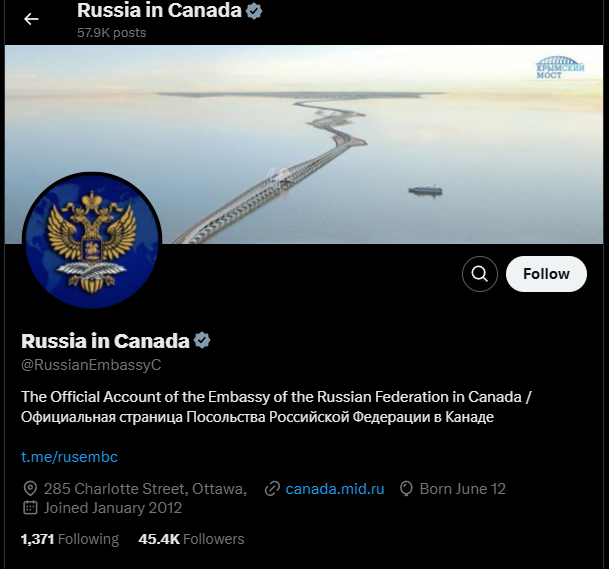
Task: View the 45.4K Followers list
Action: coord(191,539)
